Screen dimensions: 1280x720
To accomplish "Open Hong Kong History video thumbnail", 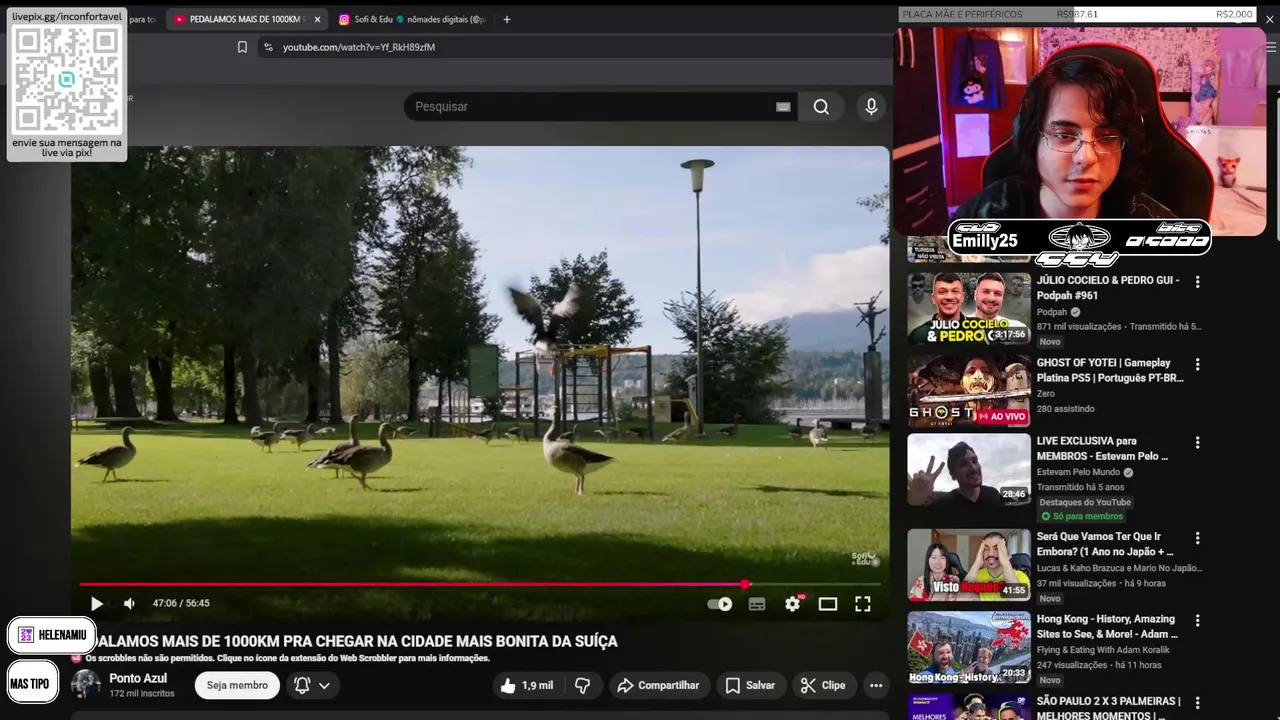I will [x=969, y=646].
